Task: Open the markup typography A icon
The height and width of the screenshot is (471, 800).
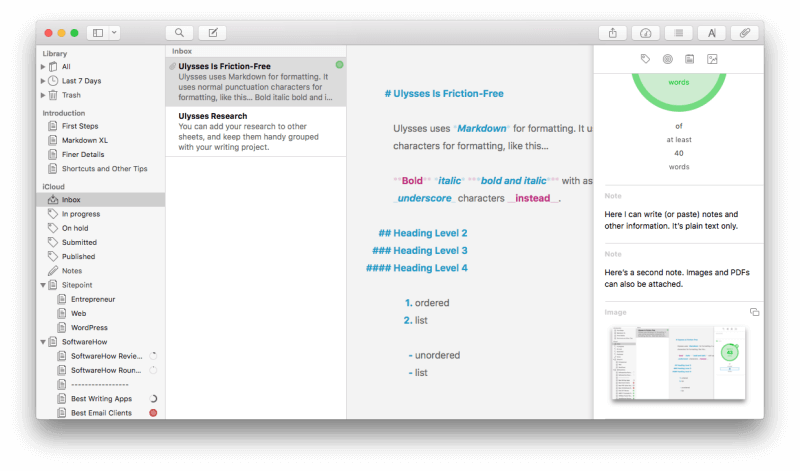Action: coord(712,33)
